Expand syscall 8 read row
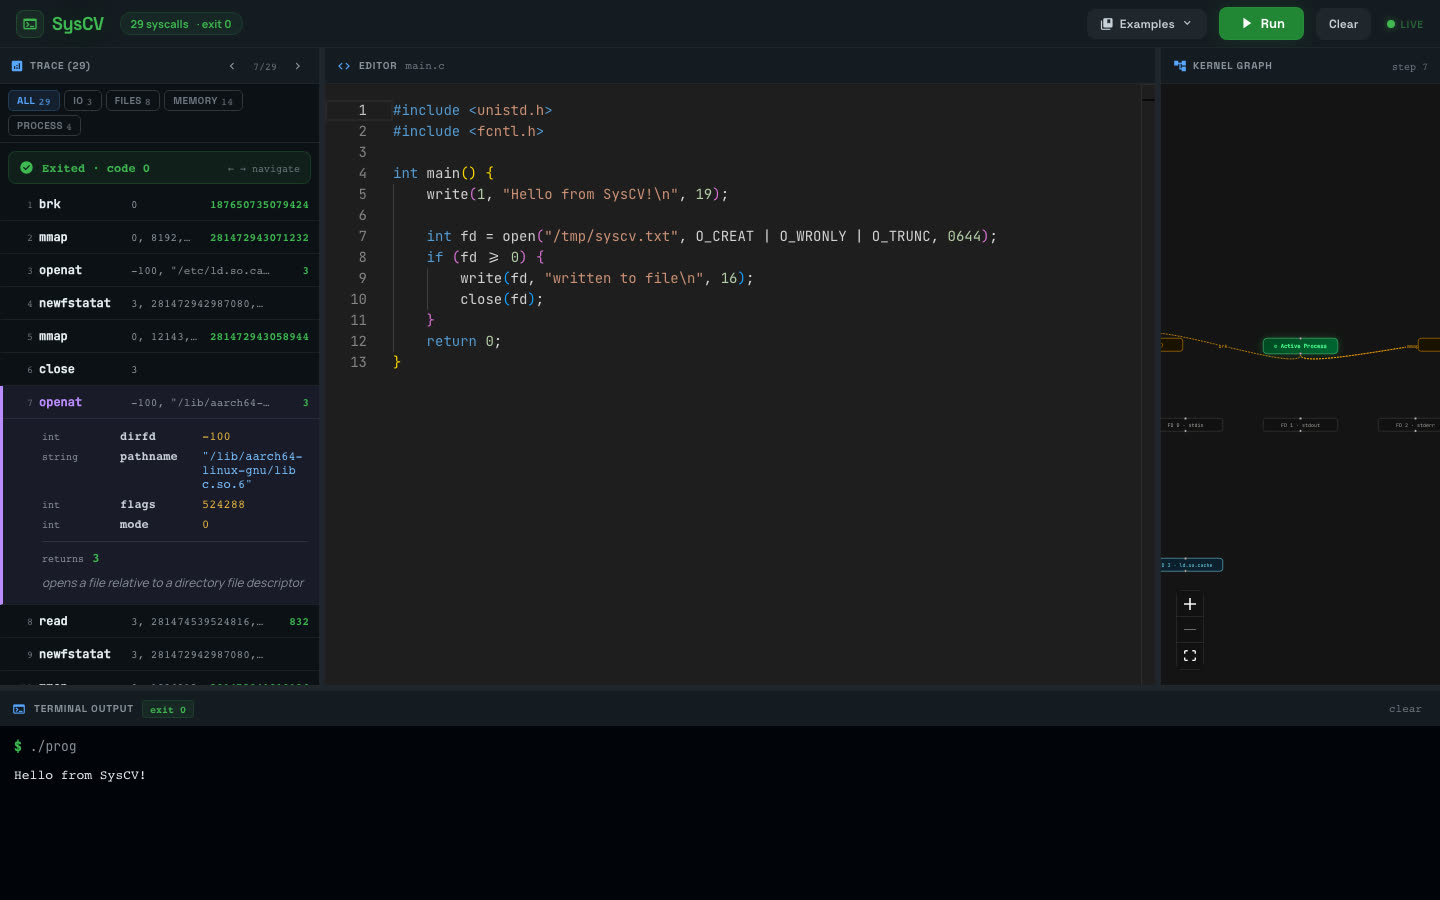 tap(160, 621)
